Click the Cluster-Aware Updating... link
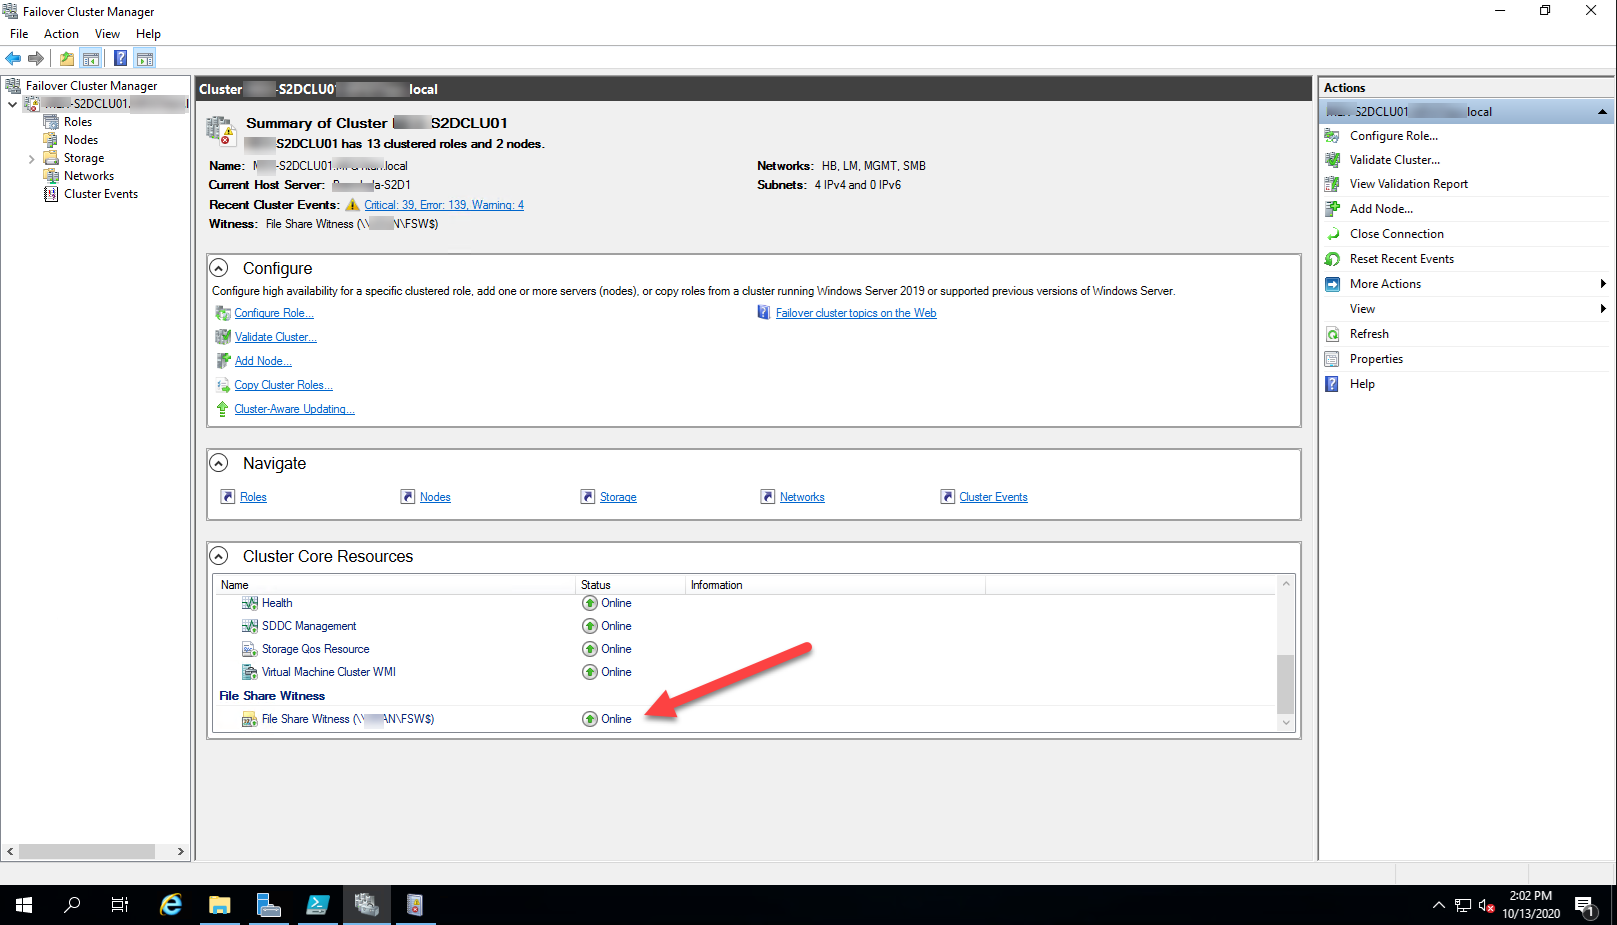The image size is (1617, 925). (294, 409)
